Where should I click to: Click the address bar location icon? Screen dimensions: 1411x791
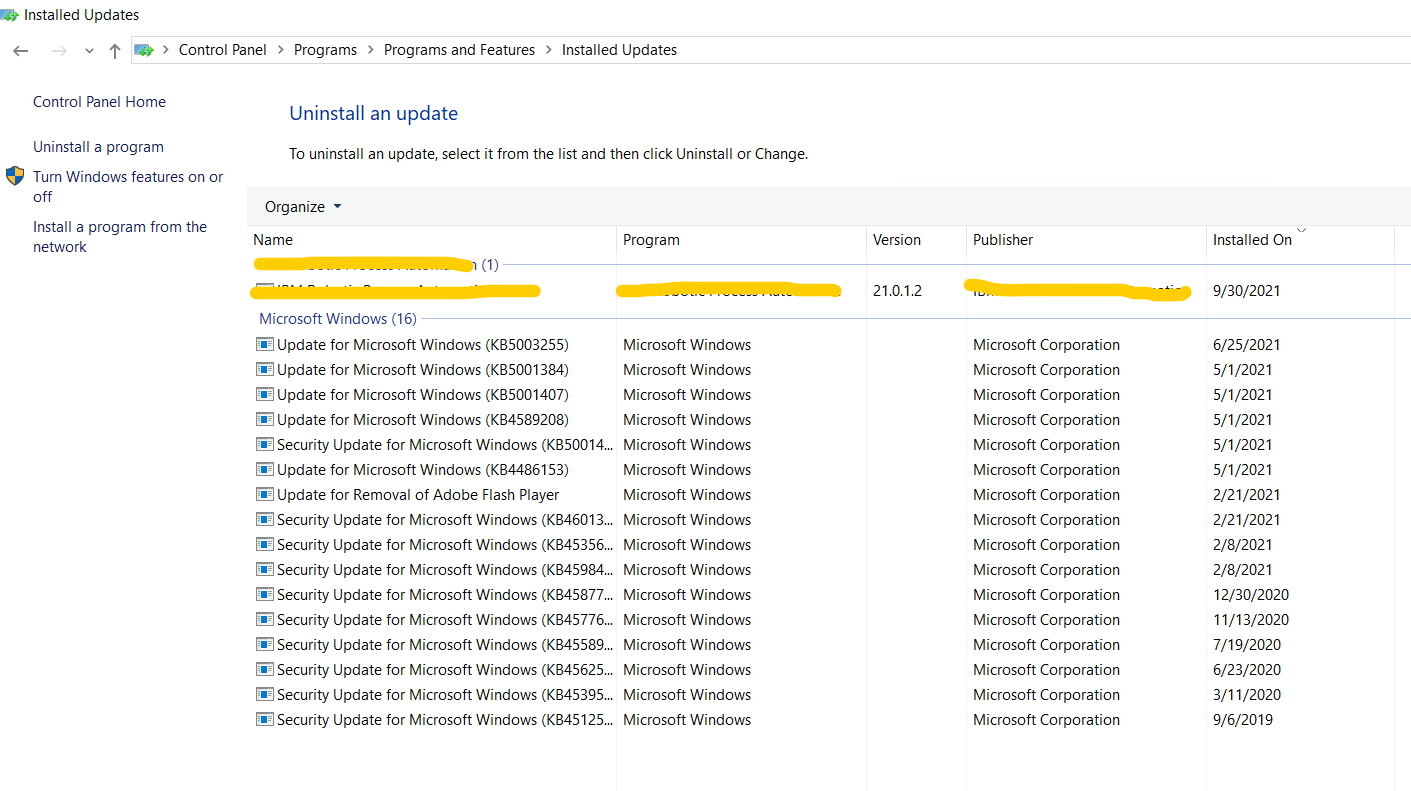[x=146, y=50]
